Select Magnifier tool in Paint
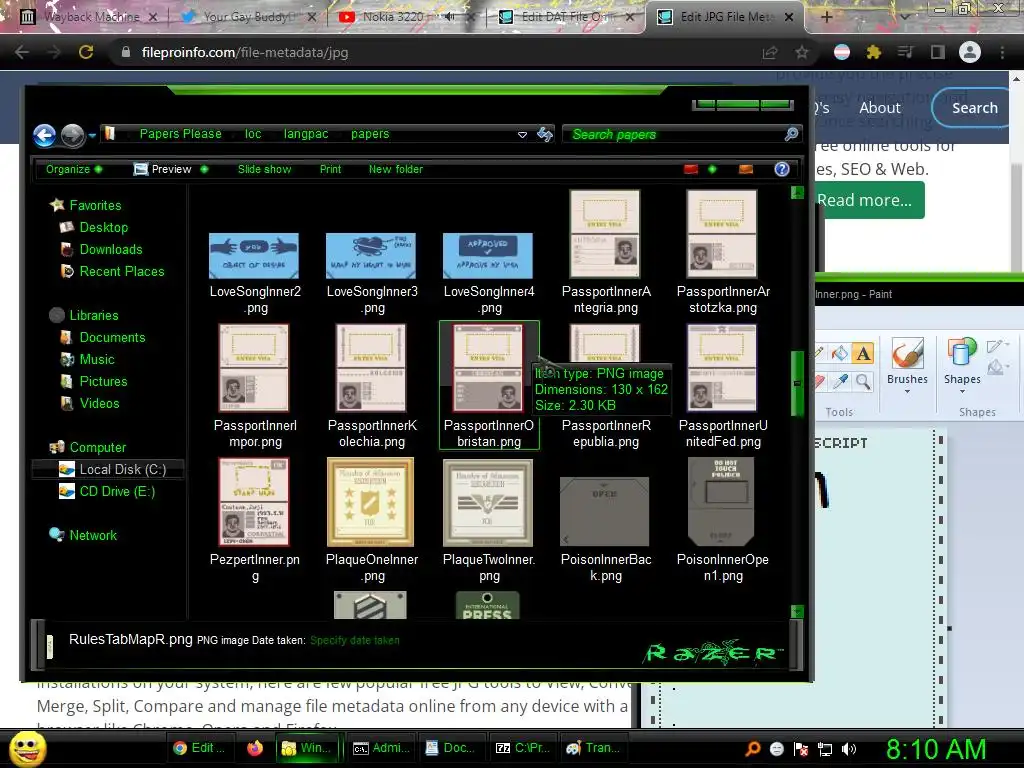 (863, 381)
